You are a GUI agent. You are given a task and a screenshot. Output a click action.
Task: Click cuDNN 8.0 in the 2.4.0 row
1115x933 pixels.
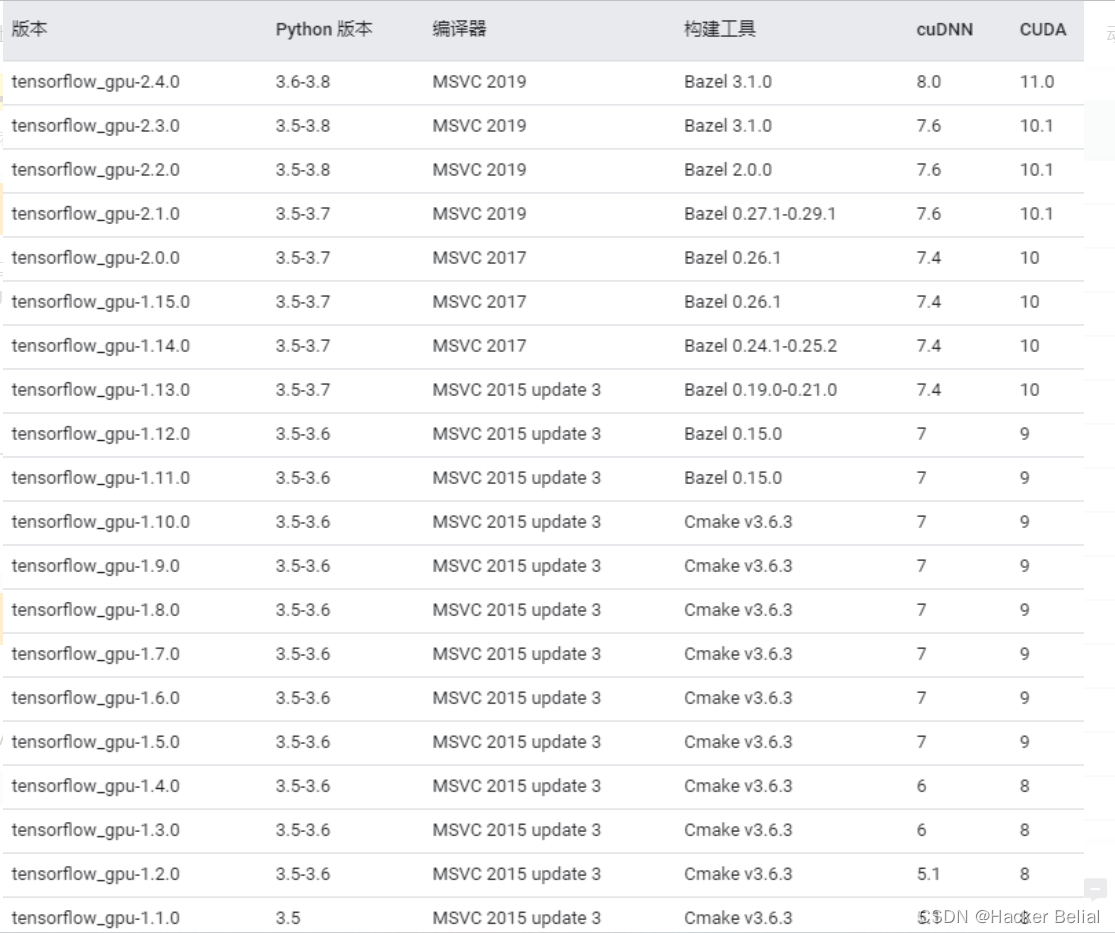[x=929, y=82]
